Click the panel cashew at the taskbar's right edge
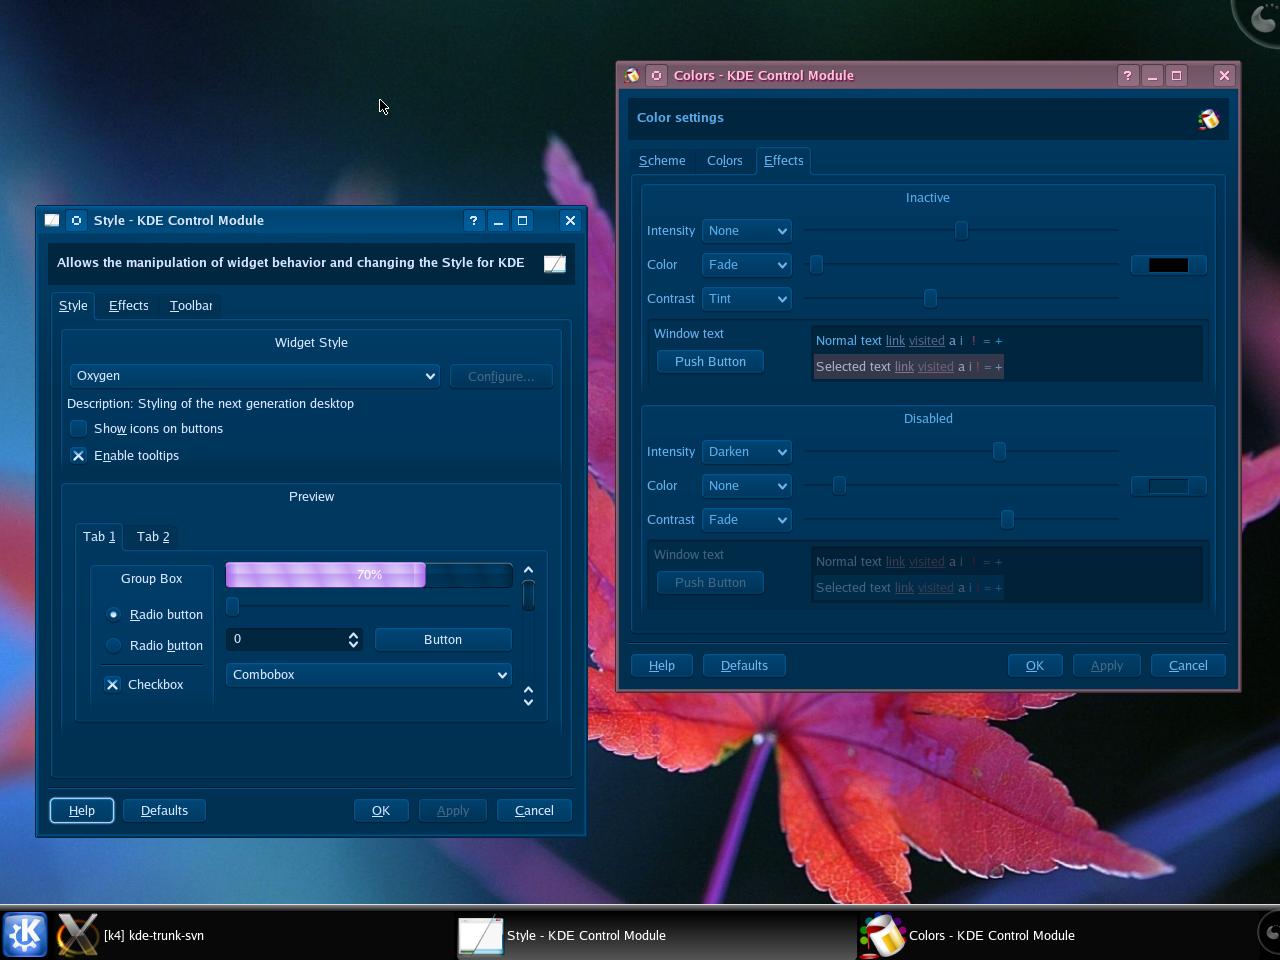The image size is (1280, 960). (1268, 932)
